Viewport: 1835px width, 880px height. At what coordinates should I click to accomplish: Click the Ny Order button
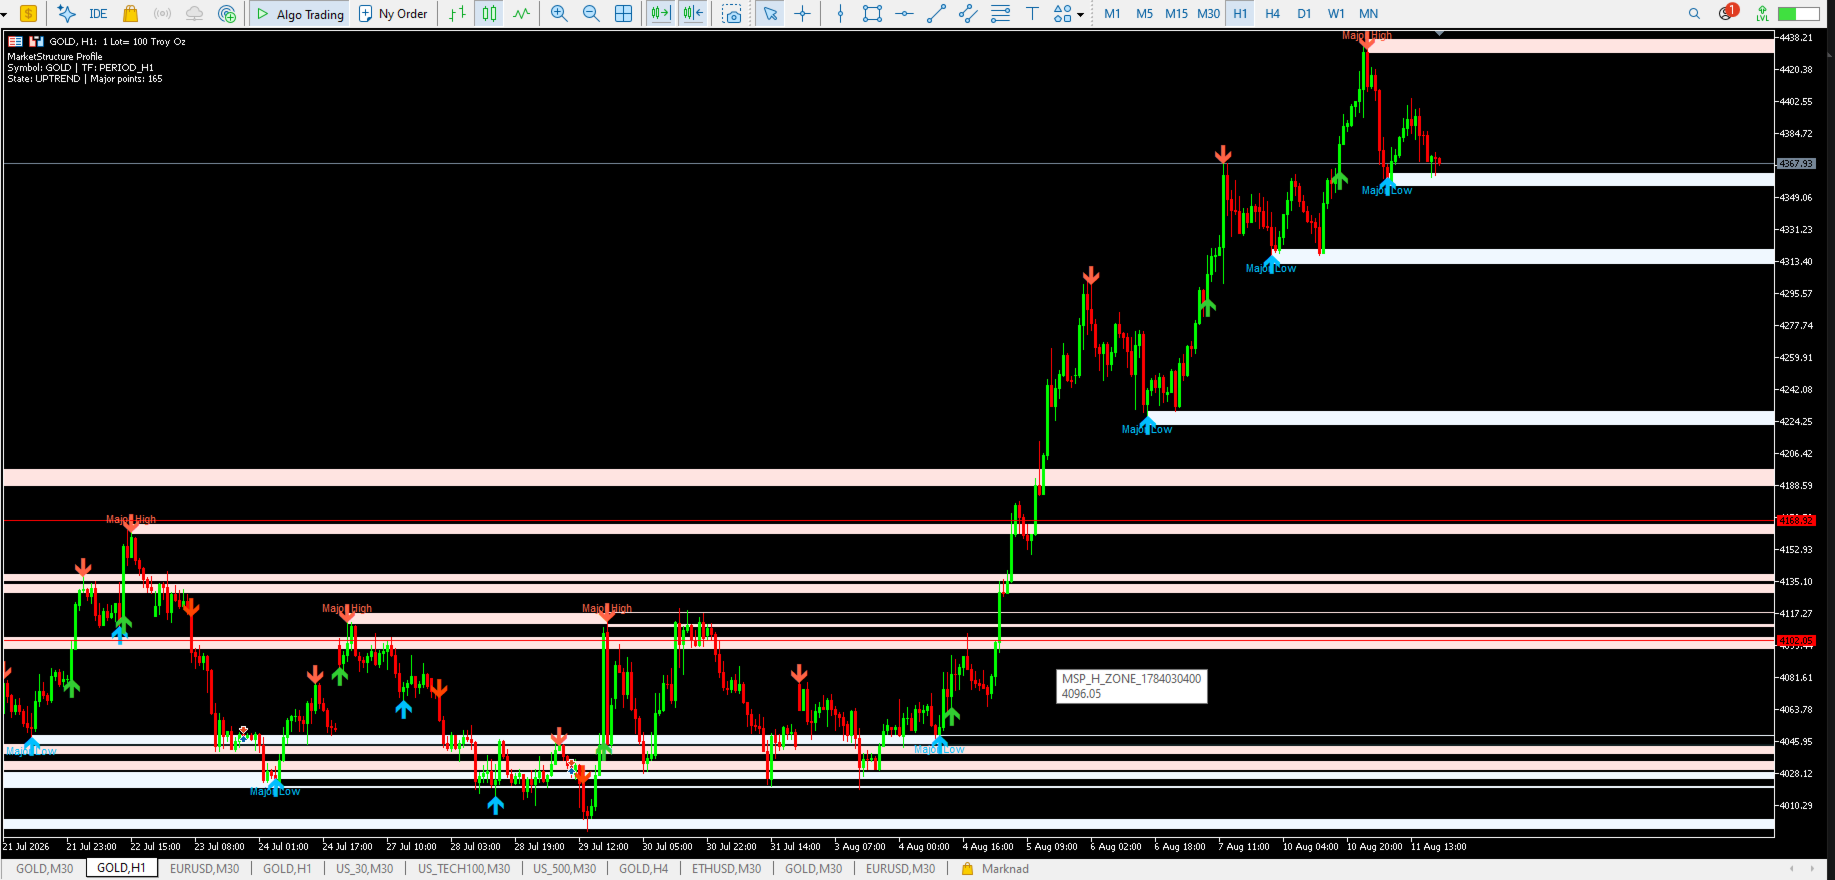click(x=393, y=14)
